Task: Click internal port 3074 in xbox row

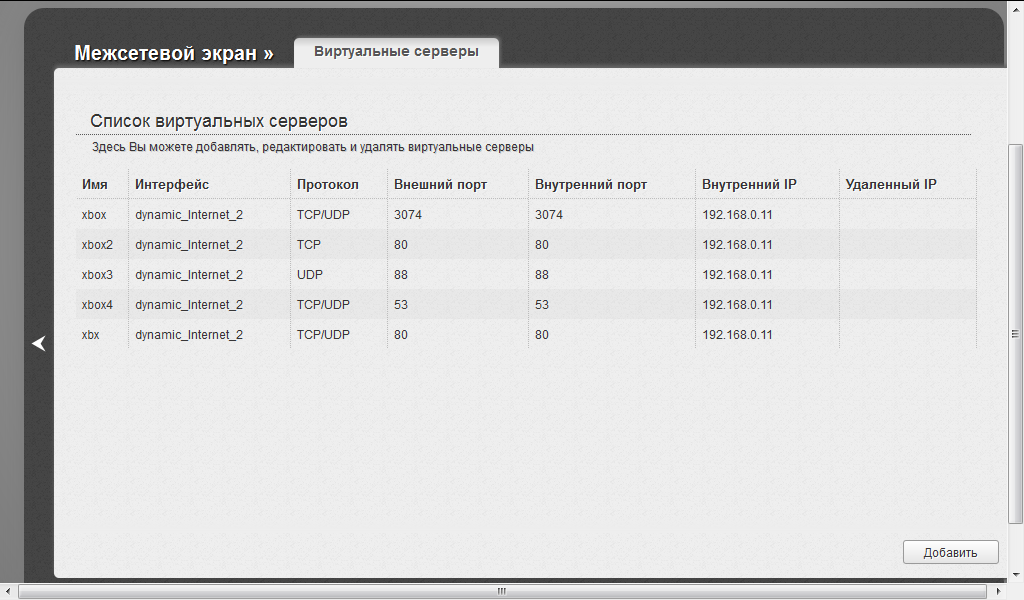Action: click(x=549, y=215)
